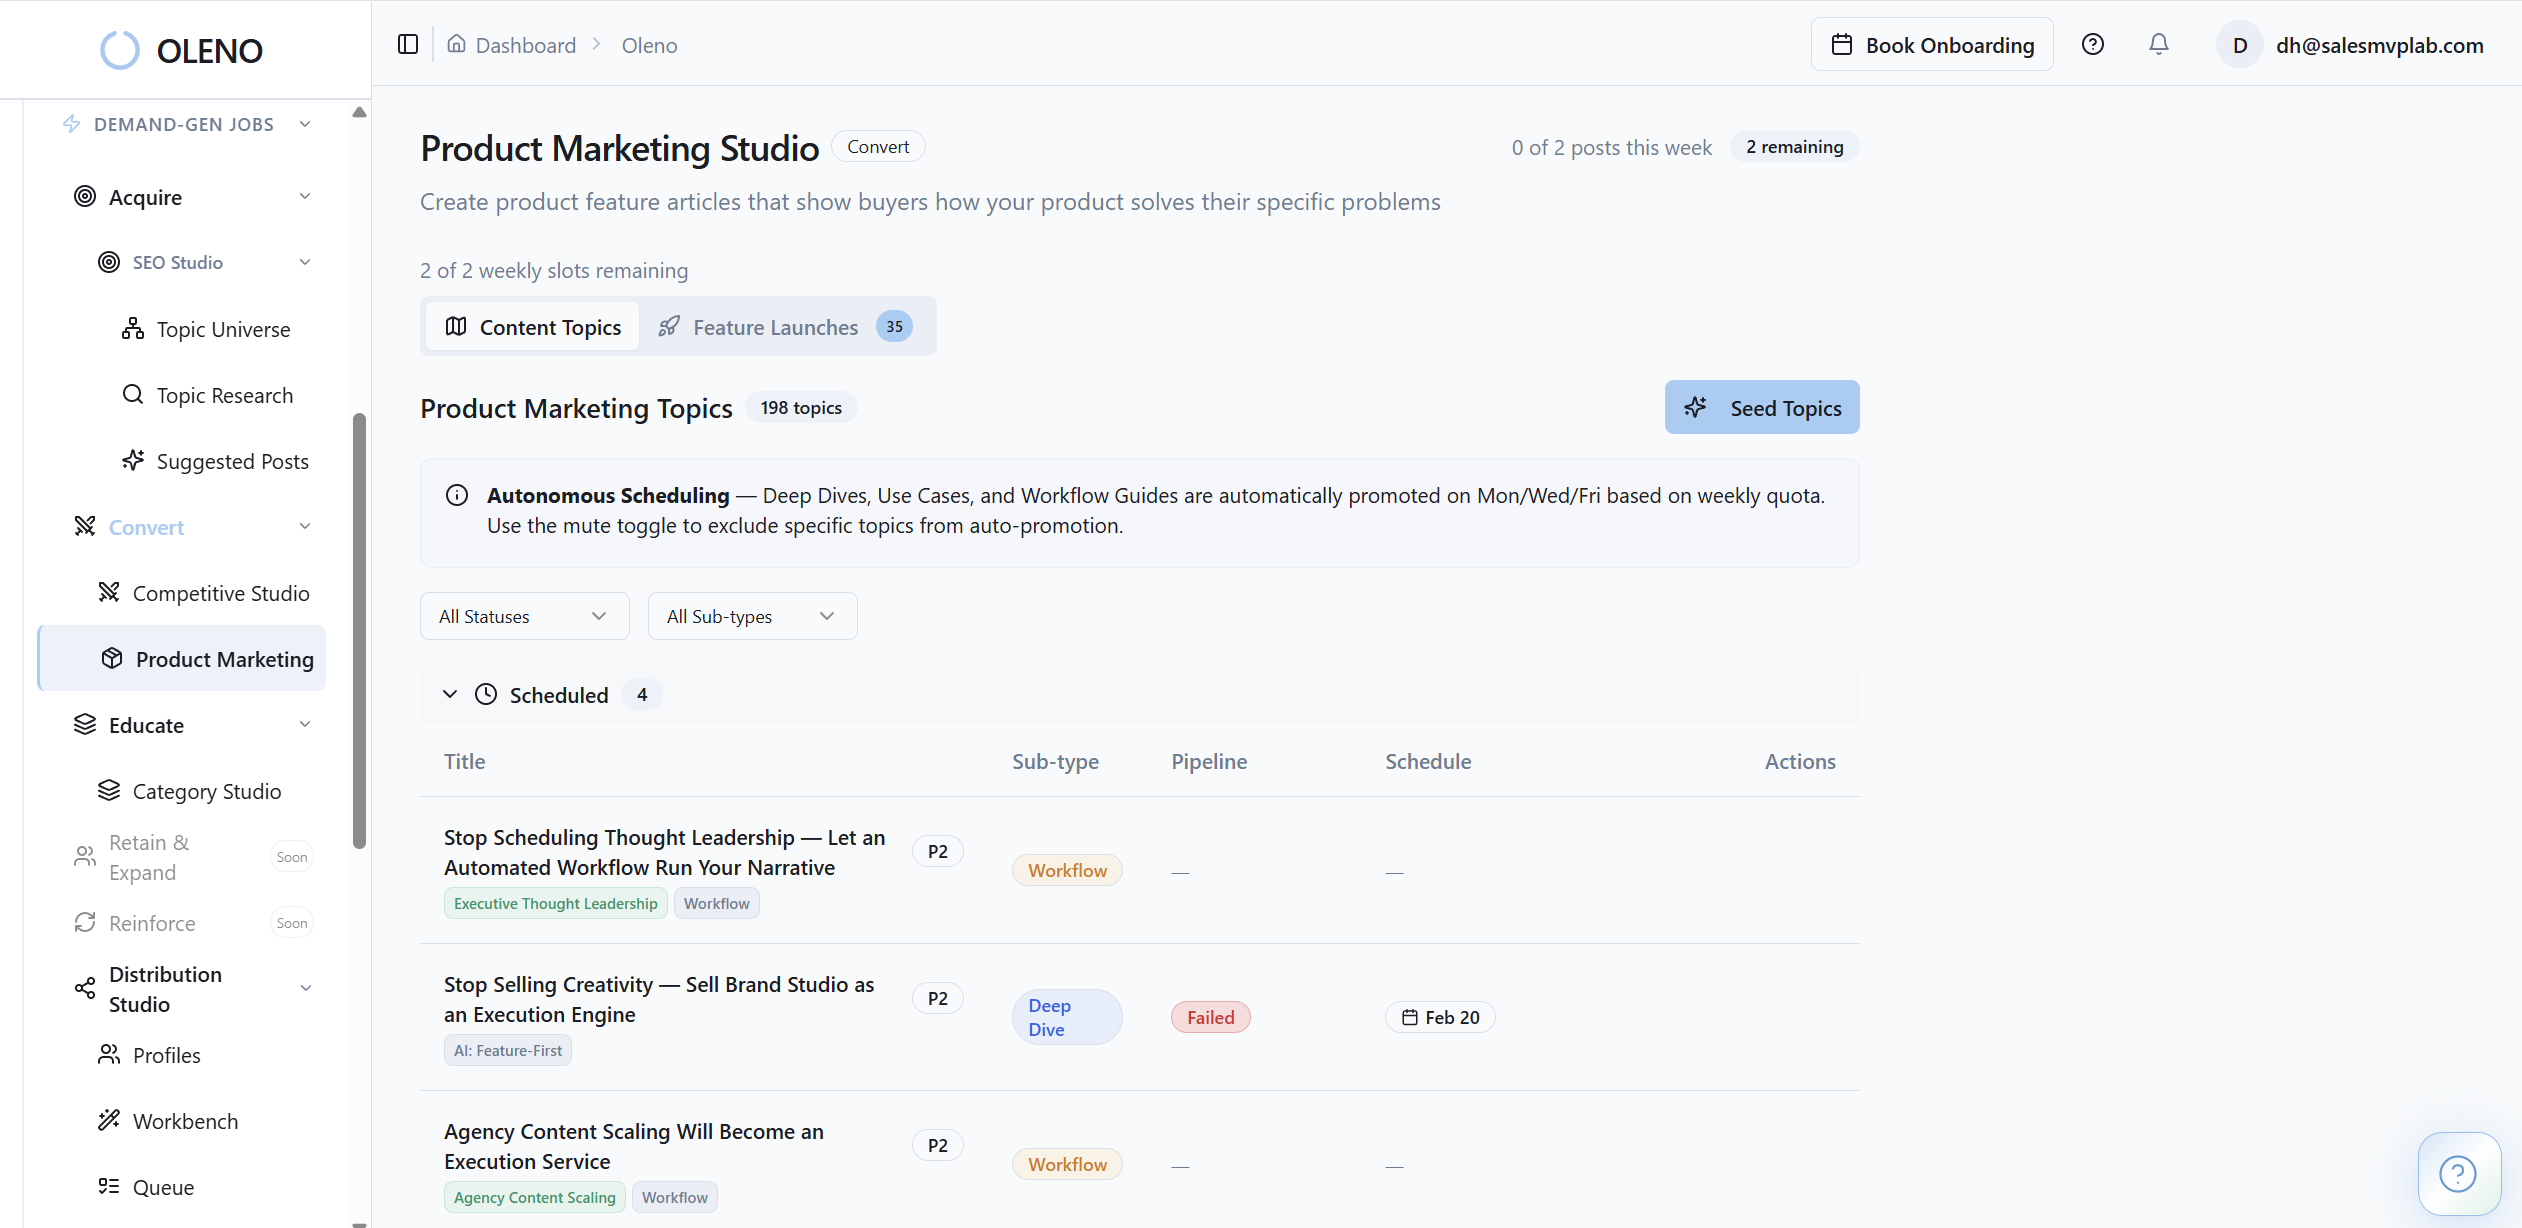Open the floating help bubble at bottom right
Image resolution: width=2522 pixels, height=1228 pixels.
click(x=2457, y=1173)
